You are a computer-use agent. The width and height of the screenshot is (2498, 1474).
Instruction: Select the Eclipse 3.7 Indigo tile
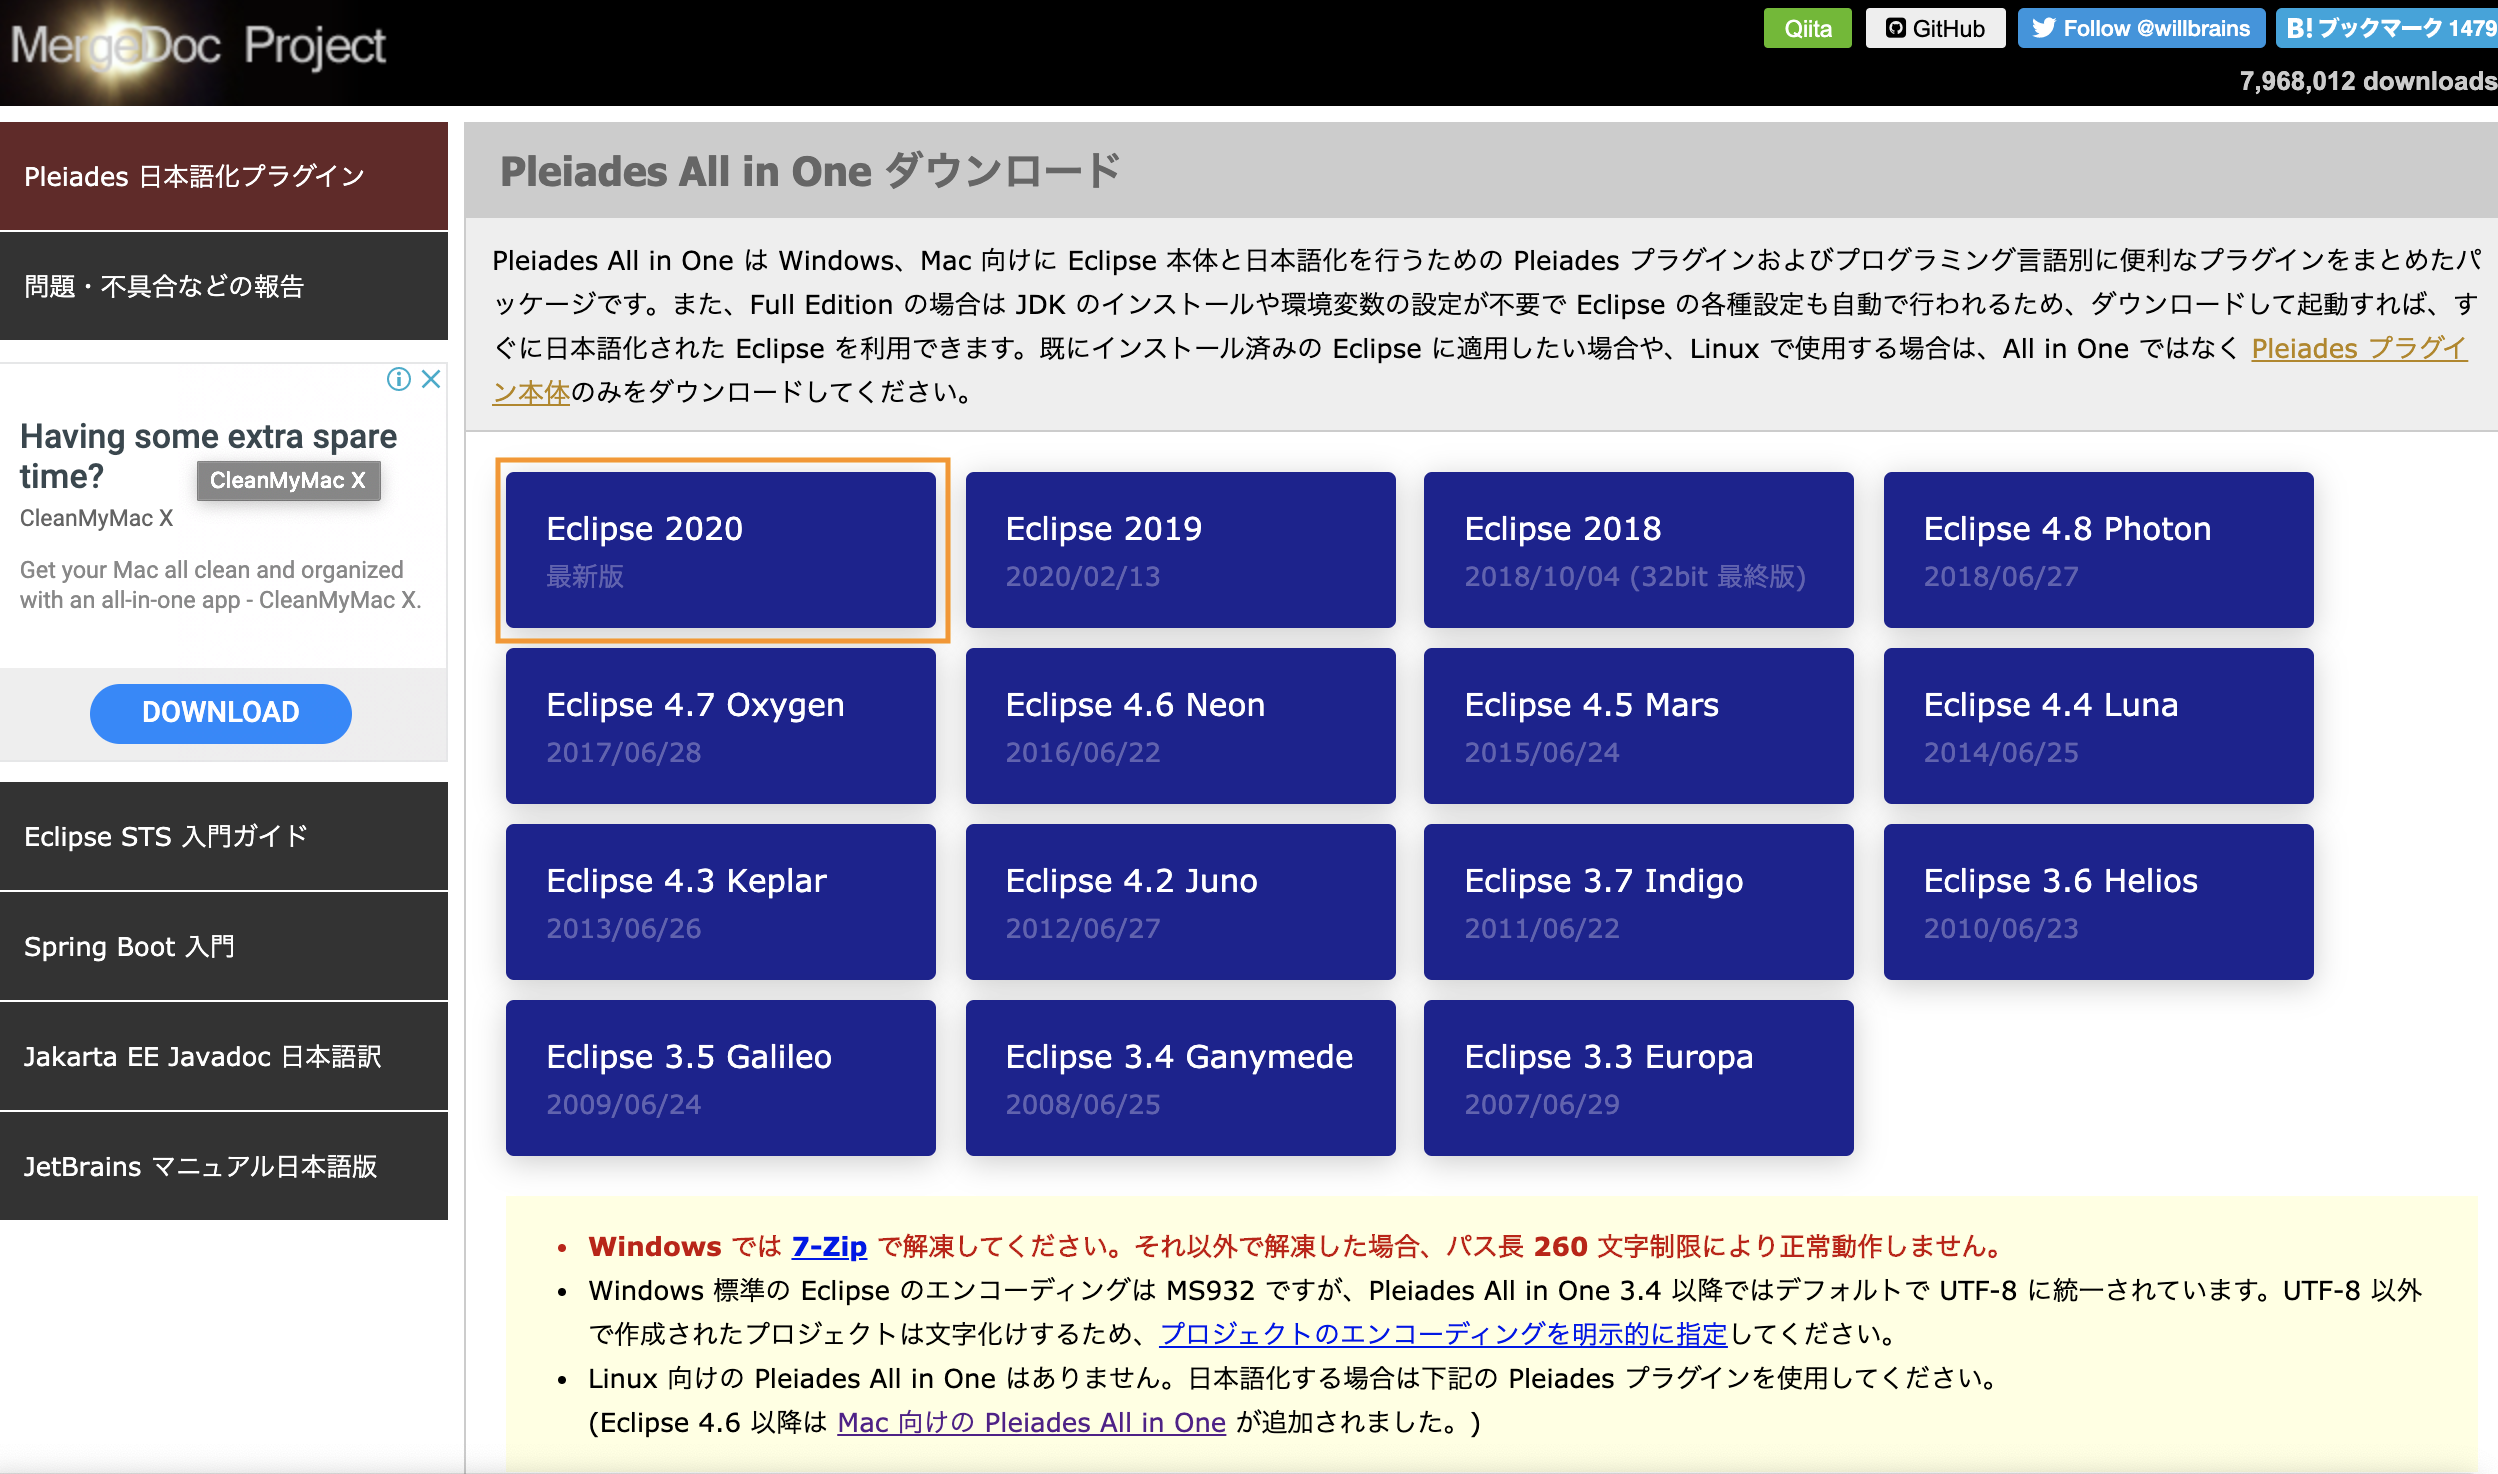tap(1639, 902)
